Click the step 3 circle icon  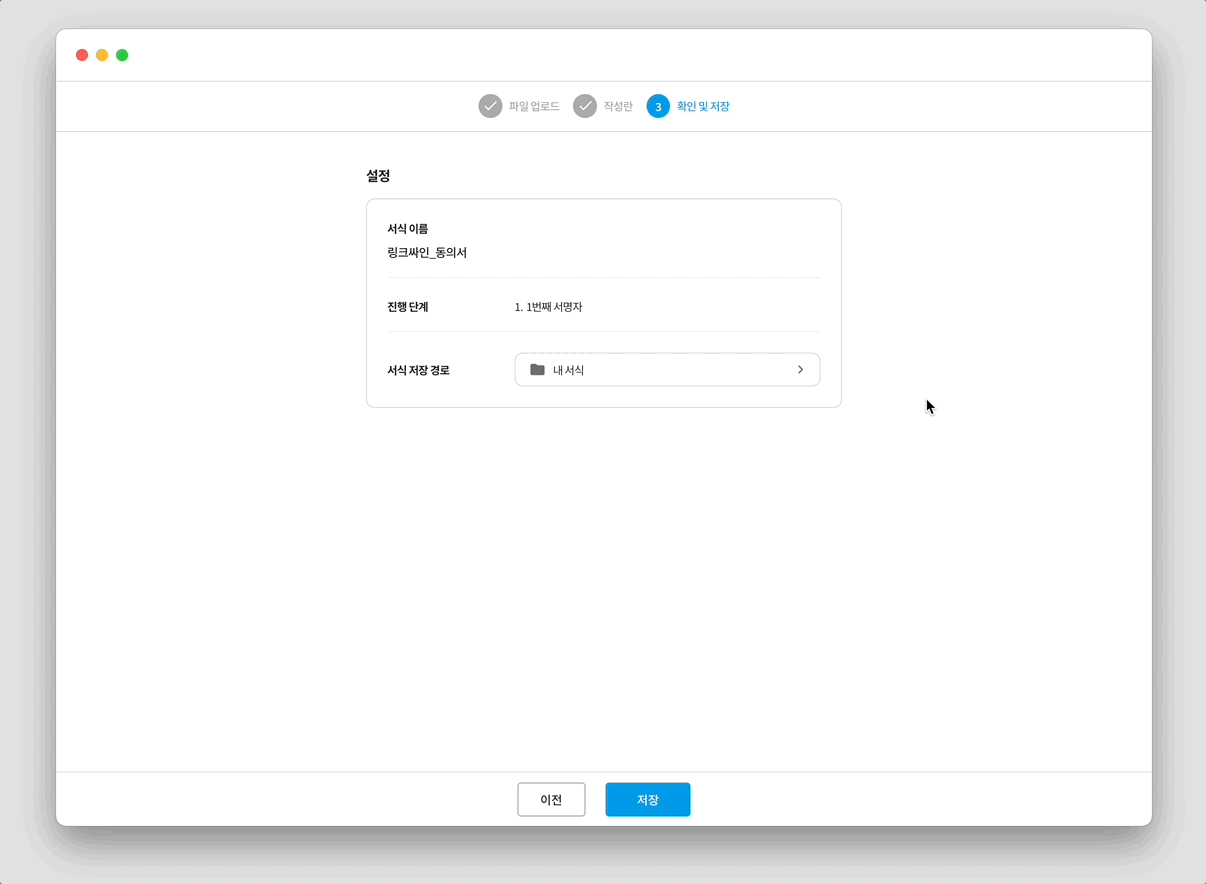point(658,106)
